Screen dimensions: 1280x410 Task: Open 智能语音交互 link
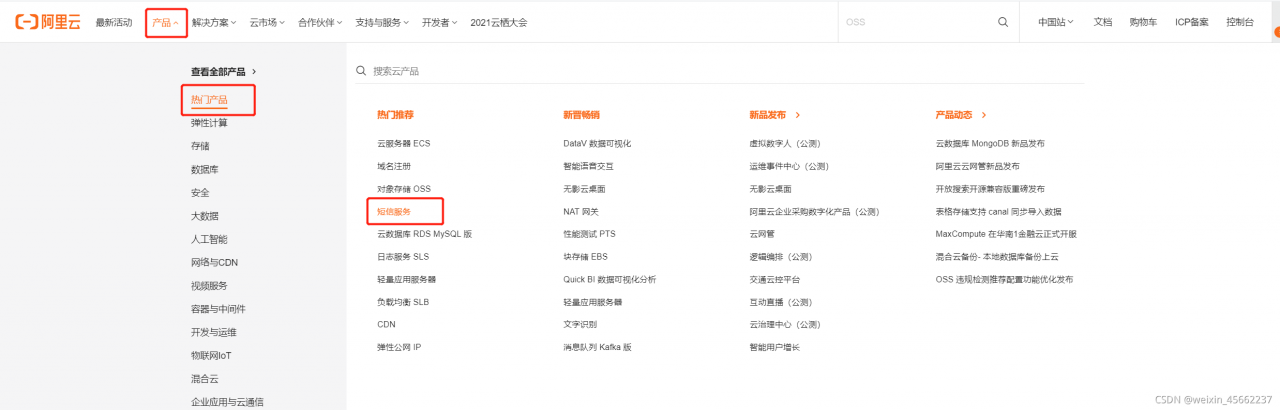click(x=588, y=166)
